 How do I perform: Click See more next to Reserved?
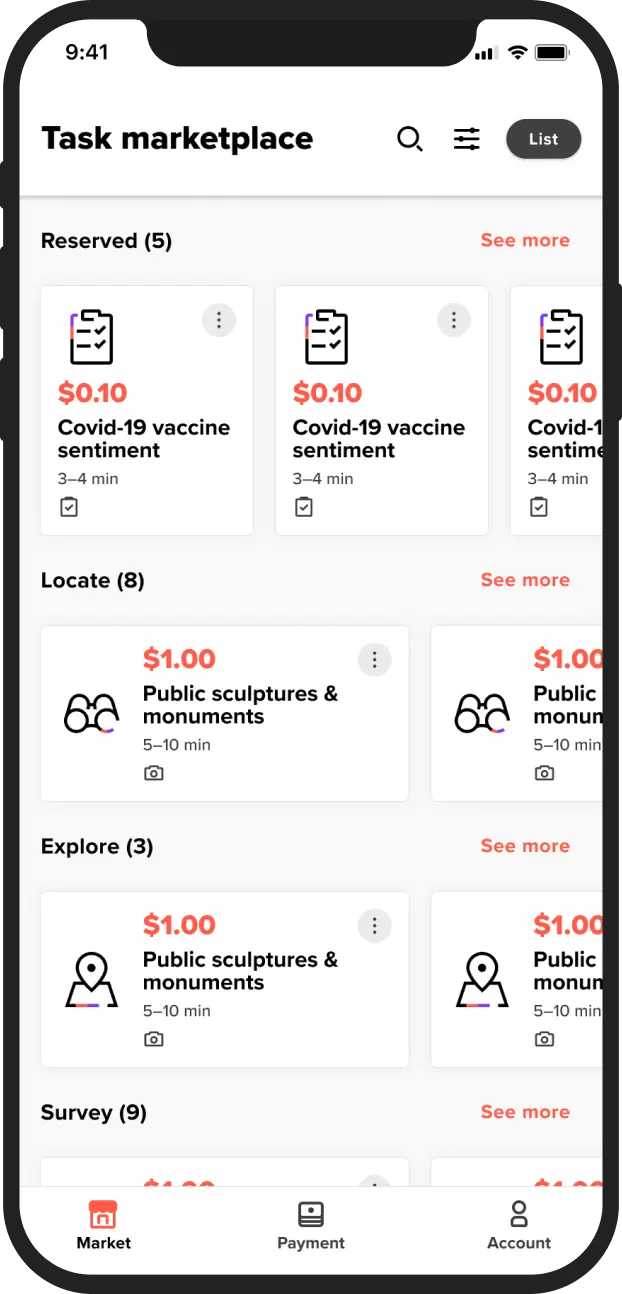pos(525,240)
